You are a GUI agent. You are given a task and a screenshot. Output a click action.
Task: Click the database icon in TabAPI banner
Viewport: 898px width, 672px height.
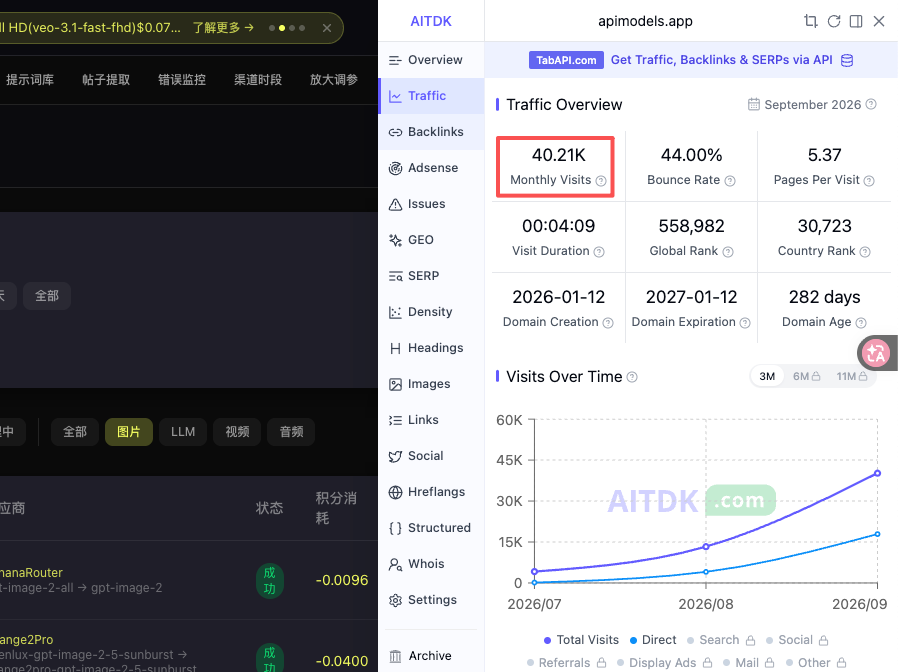click(x=847, y=60)
